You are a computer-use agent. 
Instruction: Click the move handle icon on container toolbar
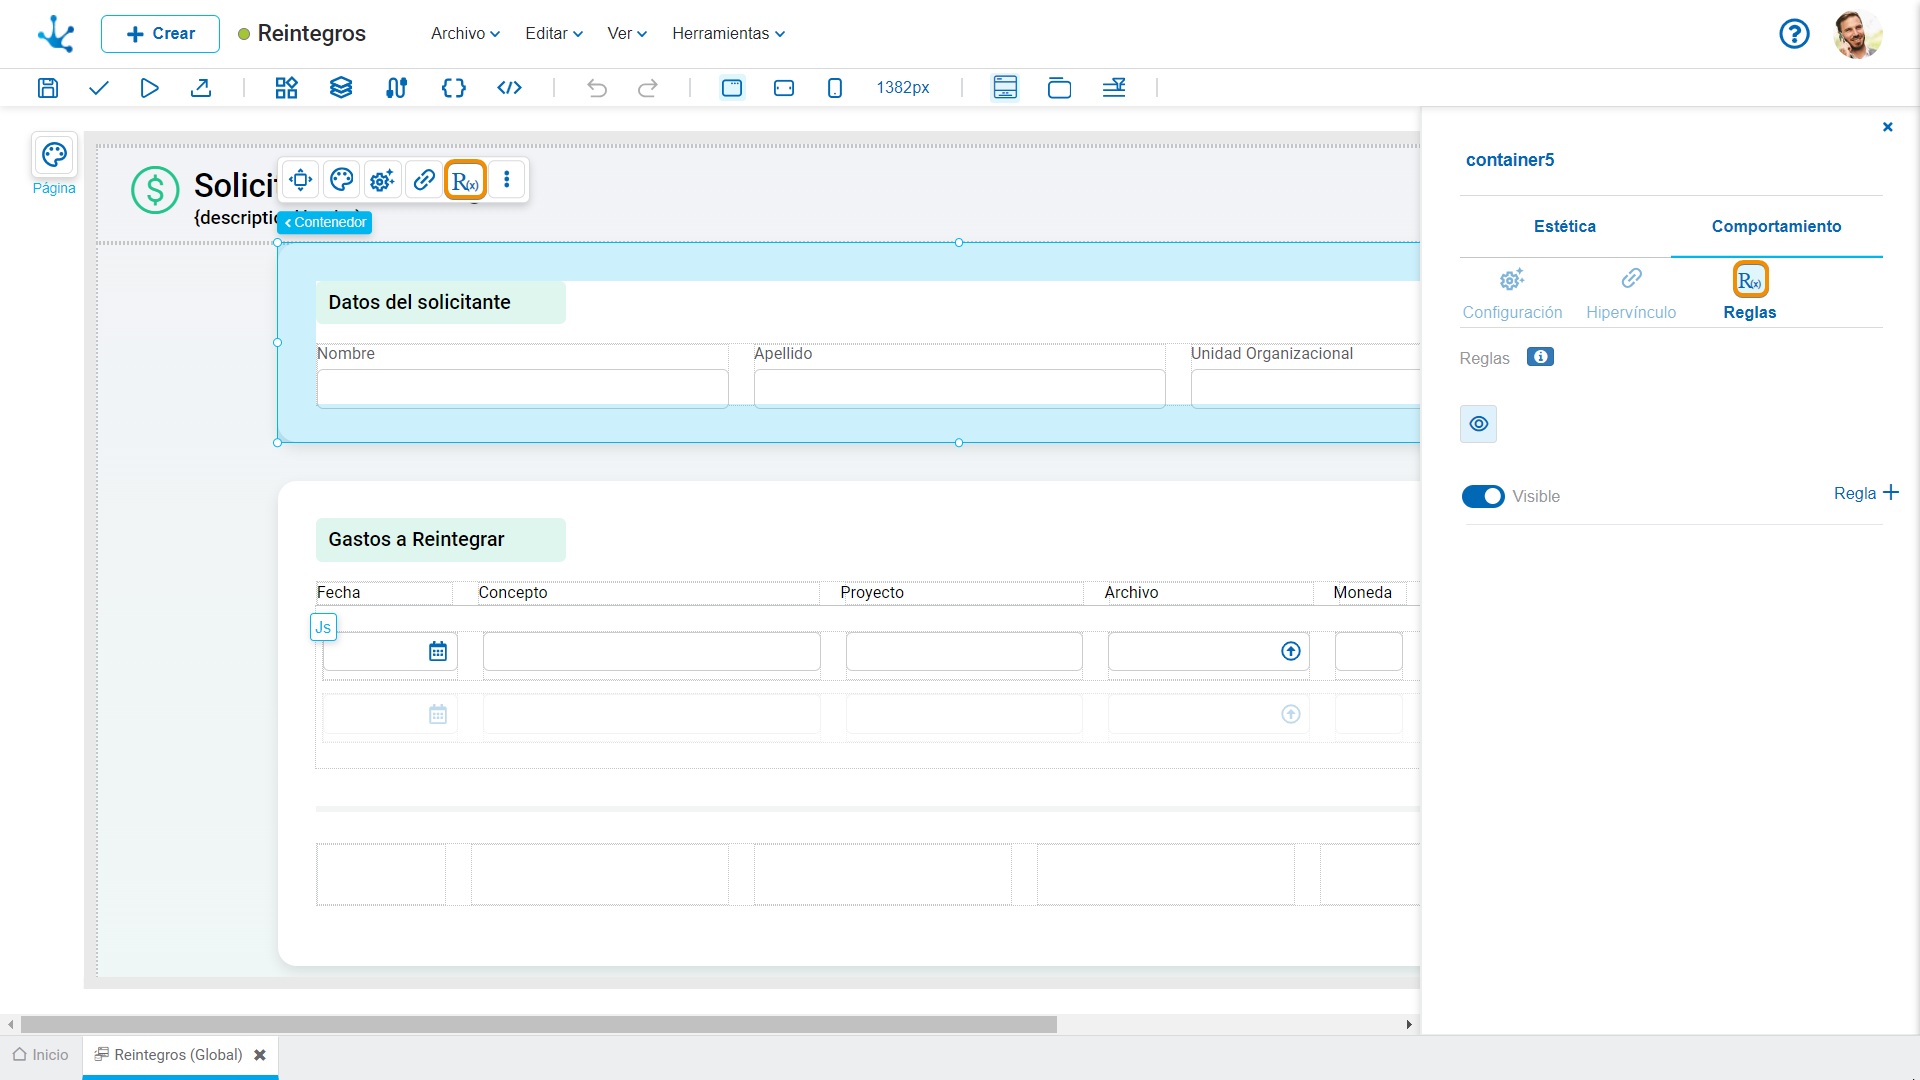click(x=300, y=180)
